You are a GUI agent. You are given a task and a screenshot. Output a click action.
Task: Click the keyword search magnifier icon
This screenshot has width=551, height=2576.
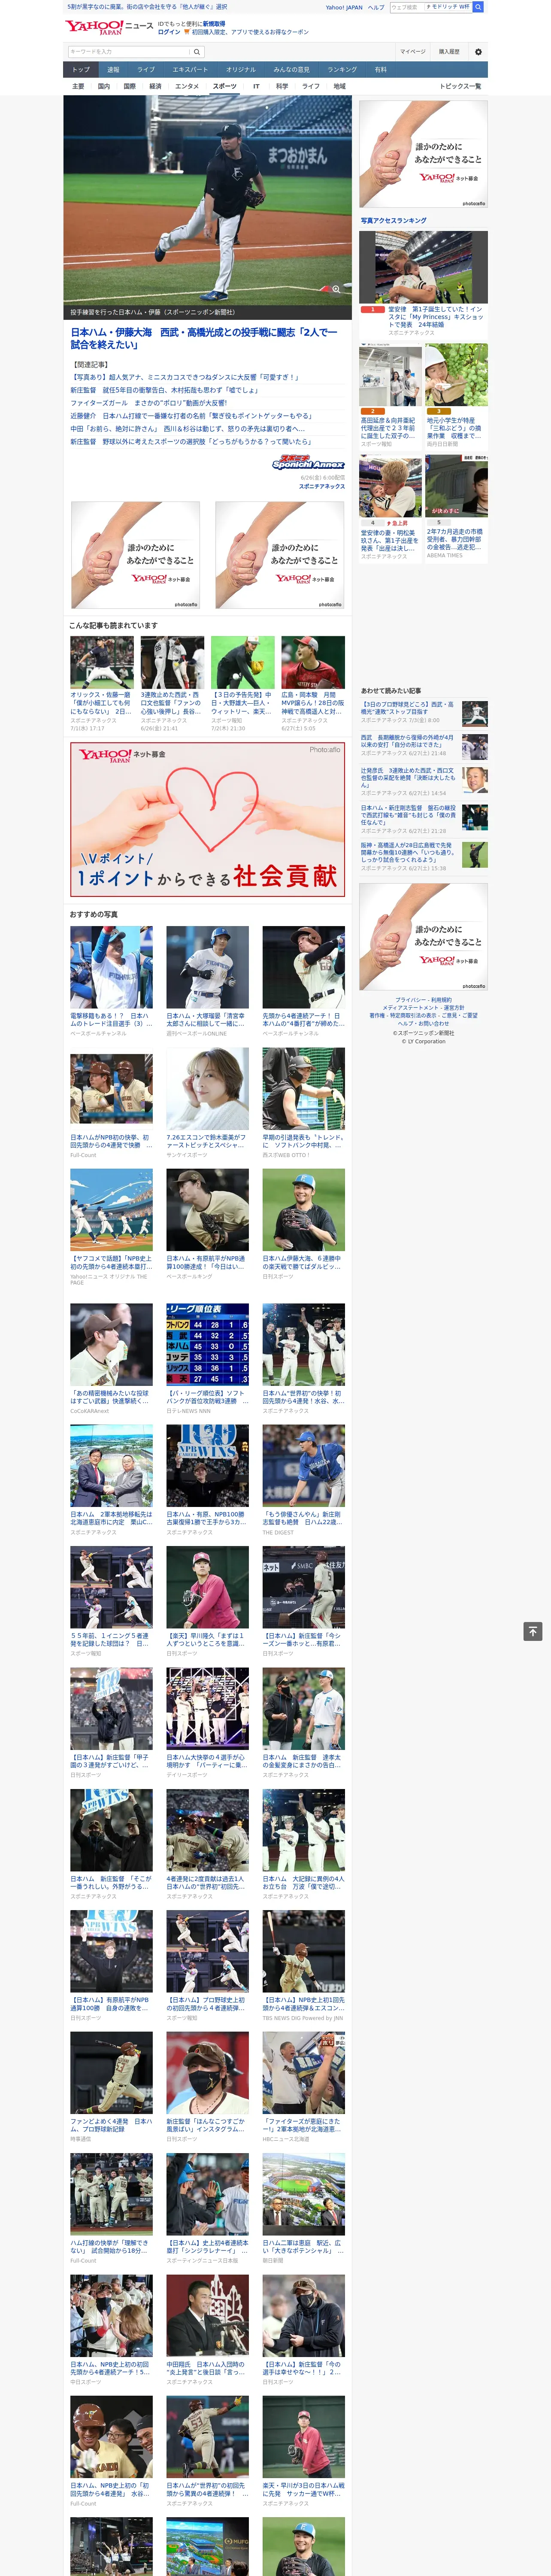(197, 52)
